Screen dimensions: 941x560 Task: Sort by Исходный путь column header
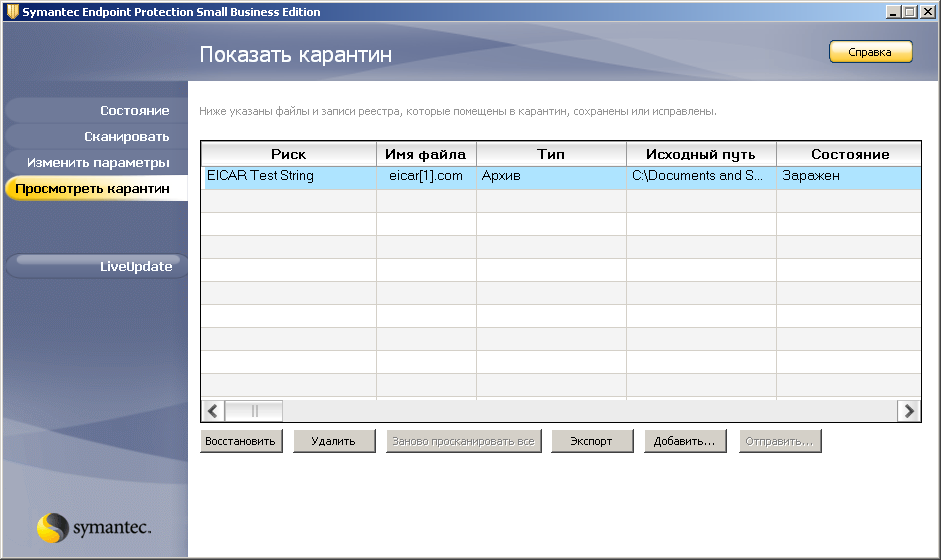(x=701, y=154)
